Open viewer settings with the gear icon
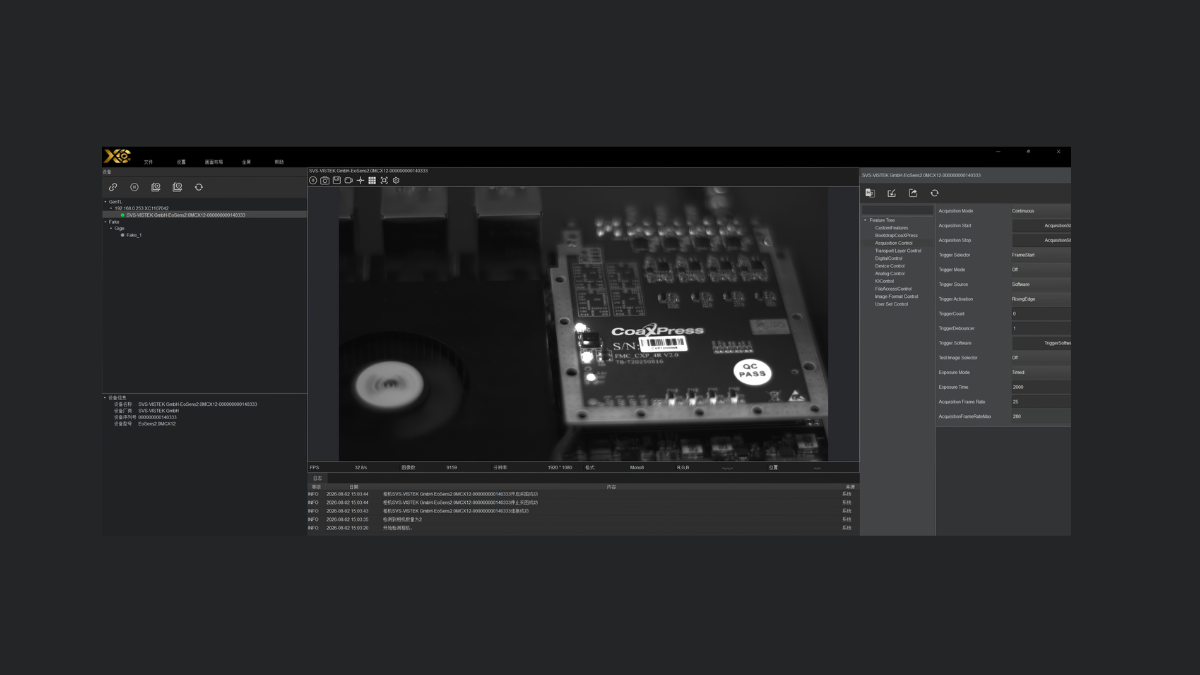This screenshot has width=1200, height=675. (396, 180)
